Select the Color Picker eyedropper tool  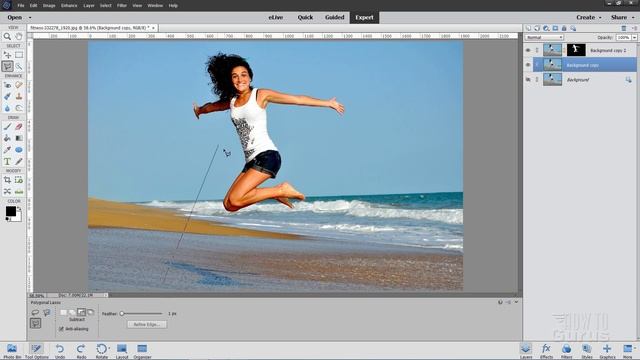coord(7,150)
